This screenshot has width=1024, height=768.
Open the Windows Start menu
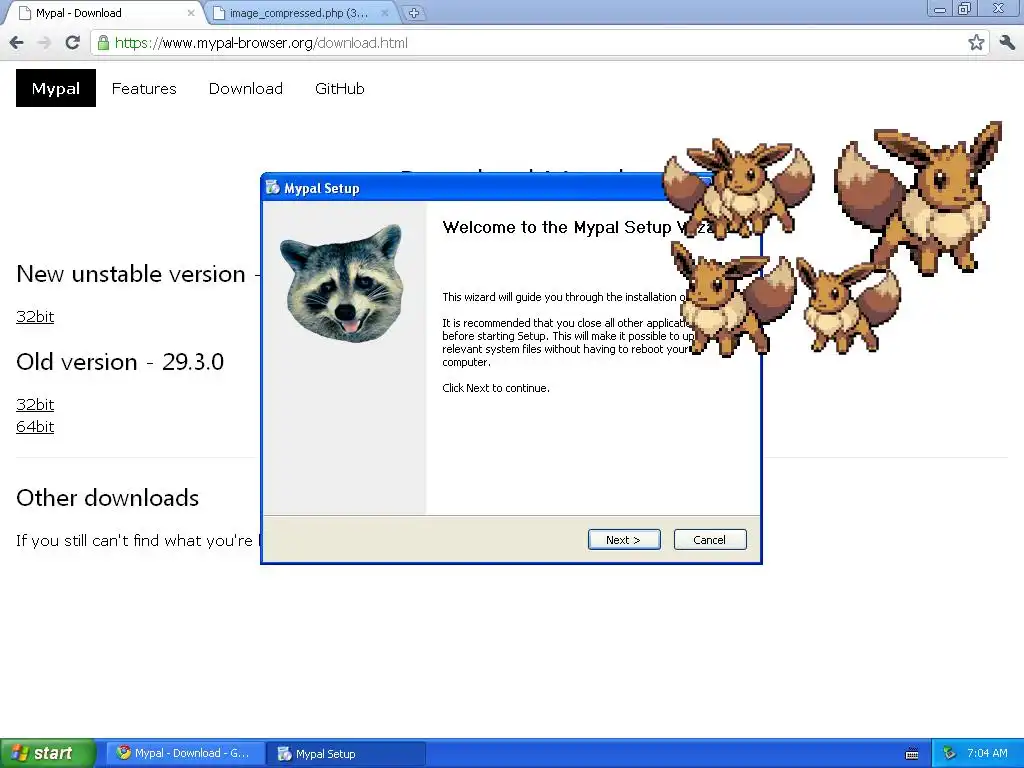(x=48, y=753)
